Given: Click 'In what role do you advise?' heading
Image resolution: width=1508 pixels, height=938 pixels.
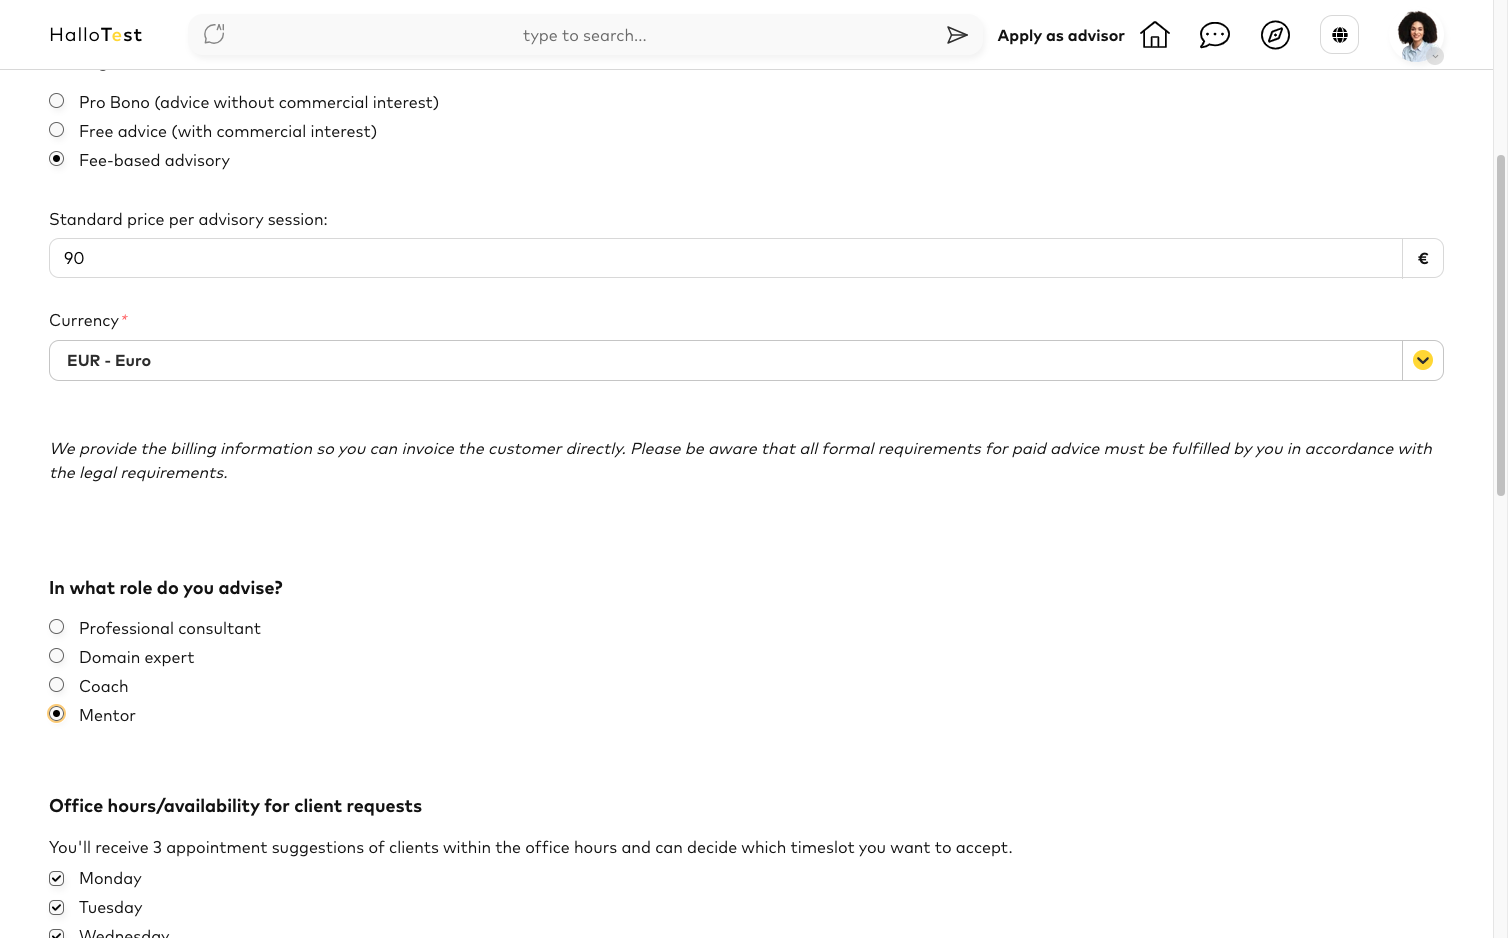Looking at the screenshot, I should point(166,588).
